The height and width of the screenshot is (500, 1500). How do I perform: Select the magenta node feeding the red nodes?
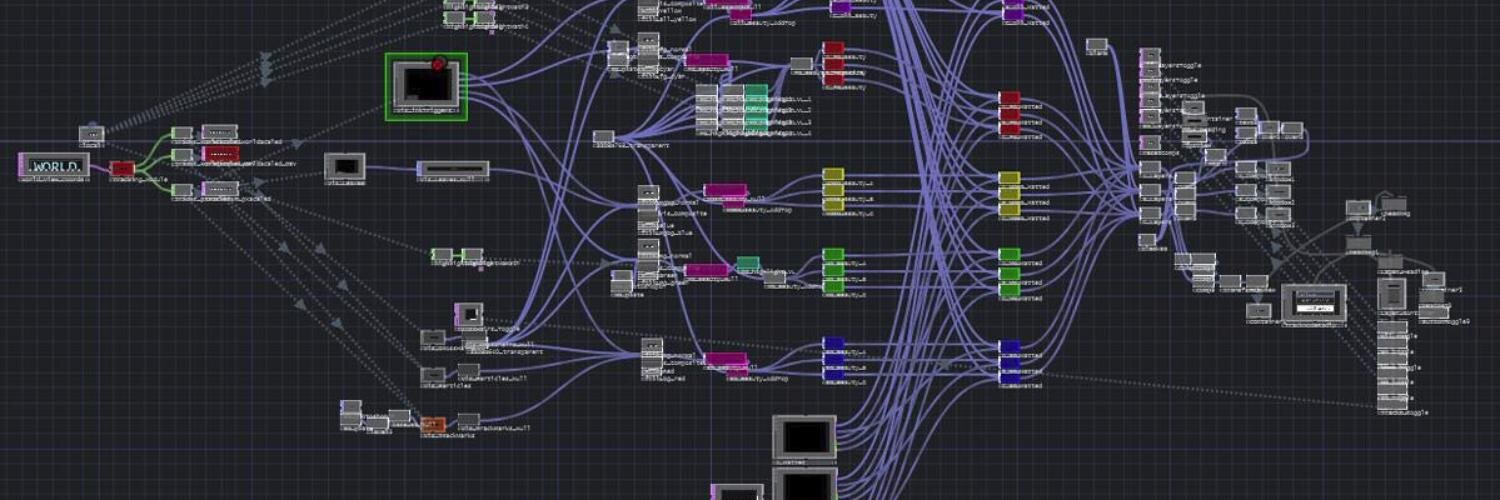point(707,62)
